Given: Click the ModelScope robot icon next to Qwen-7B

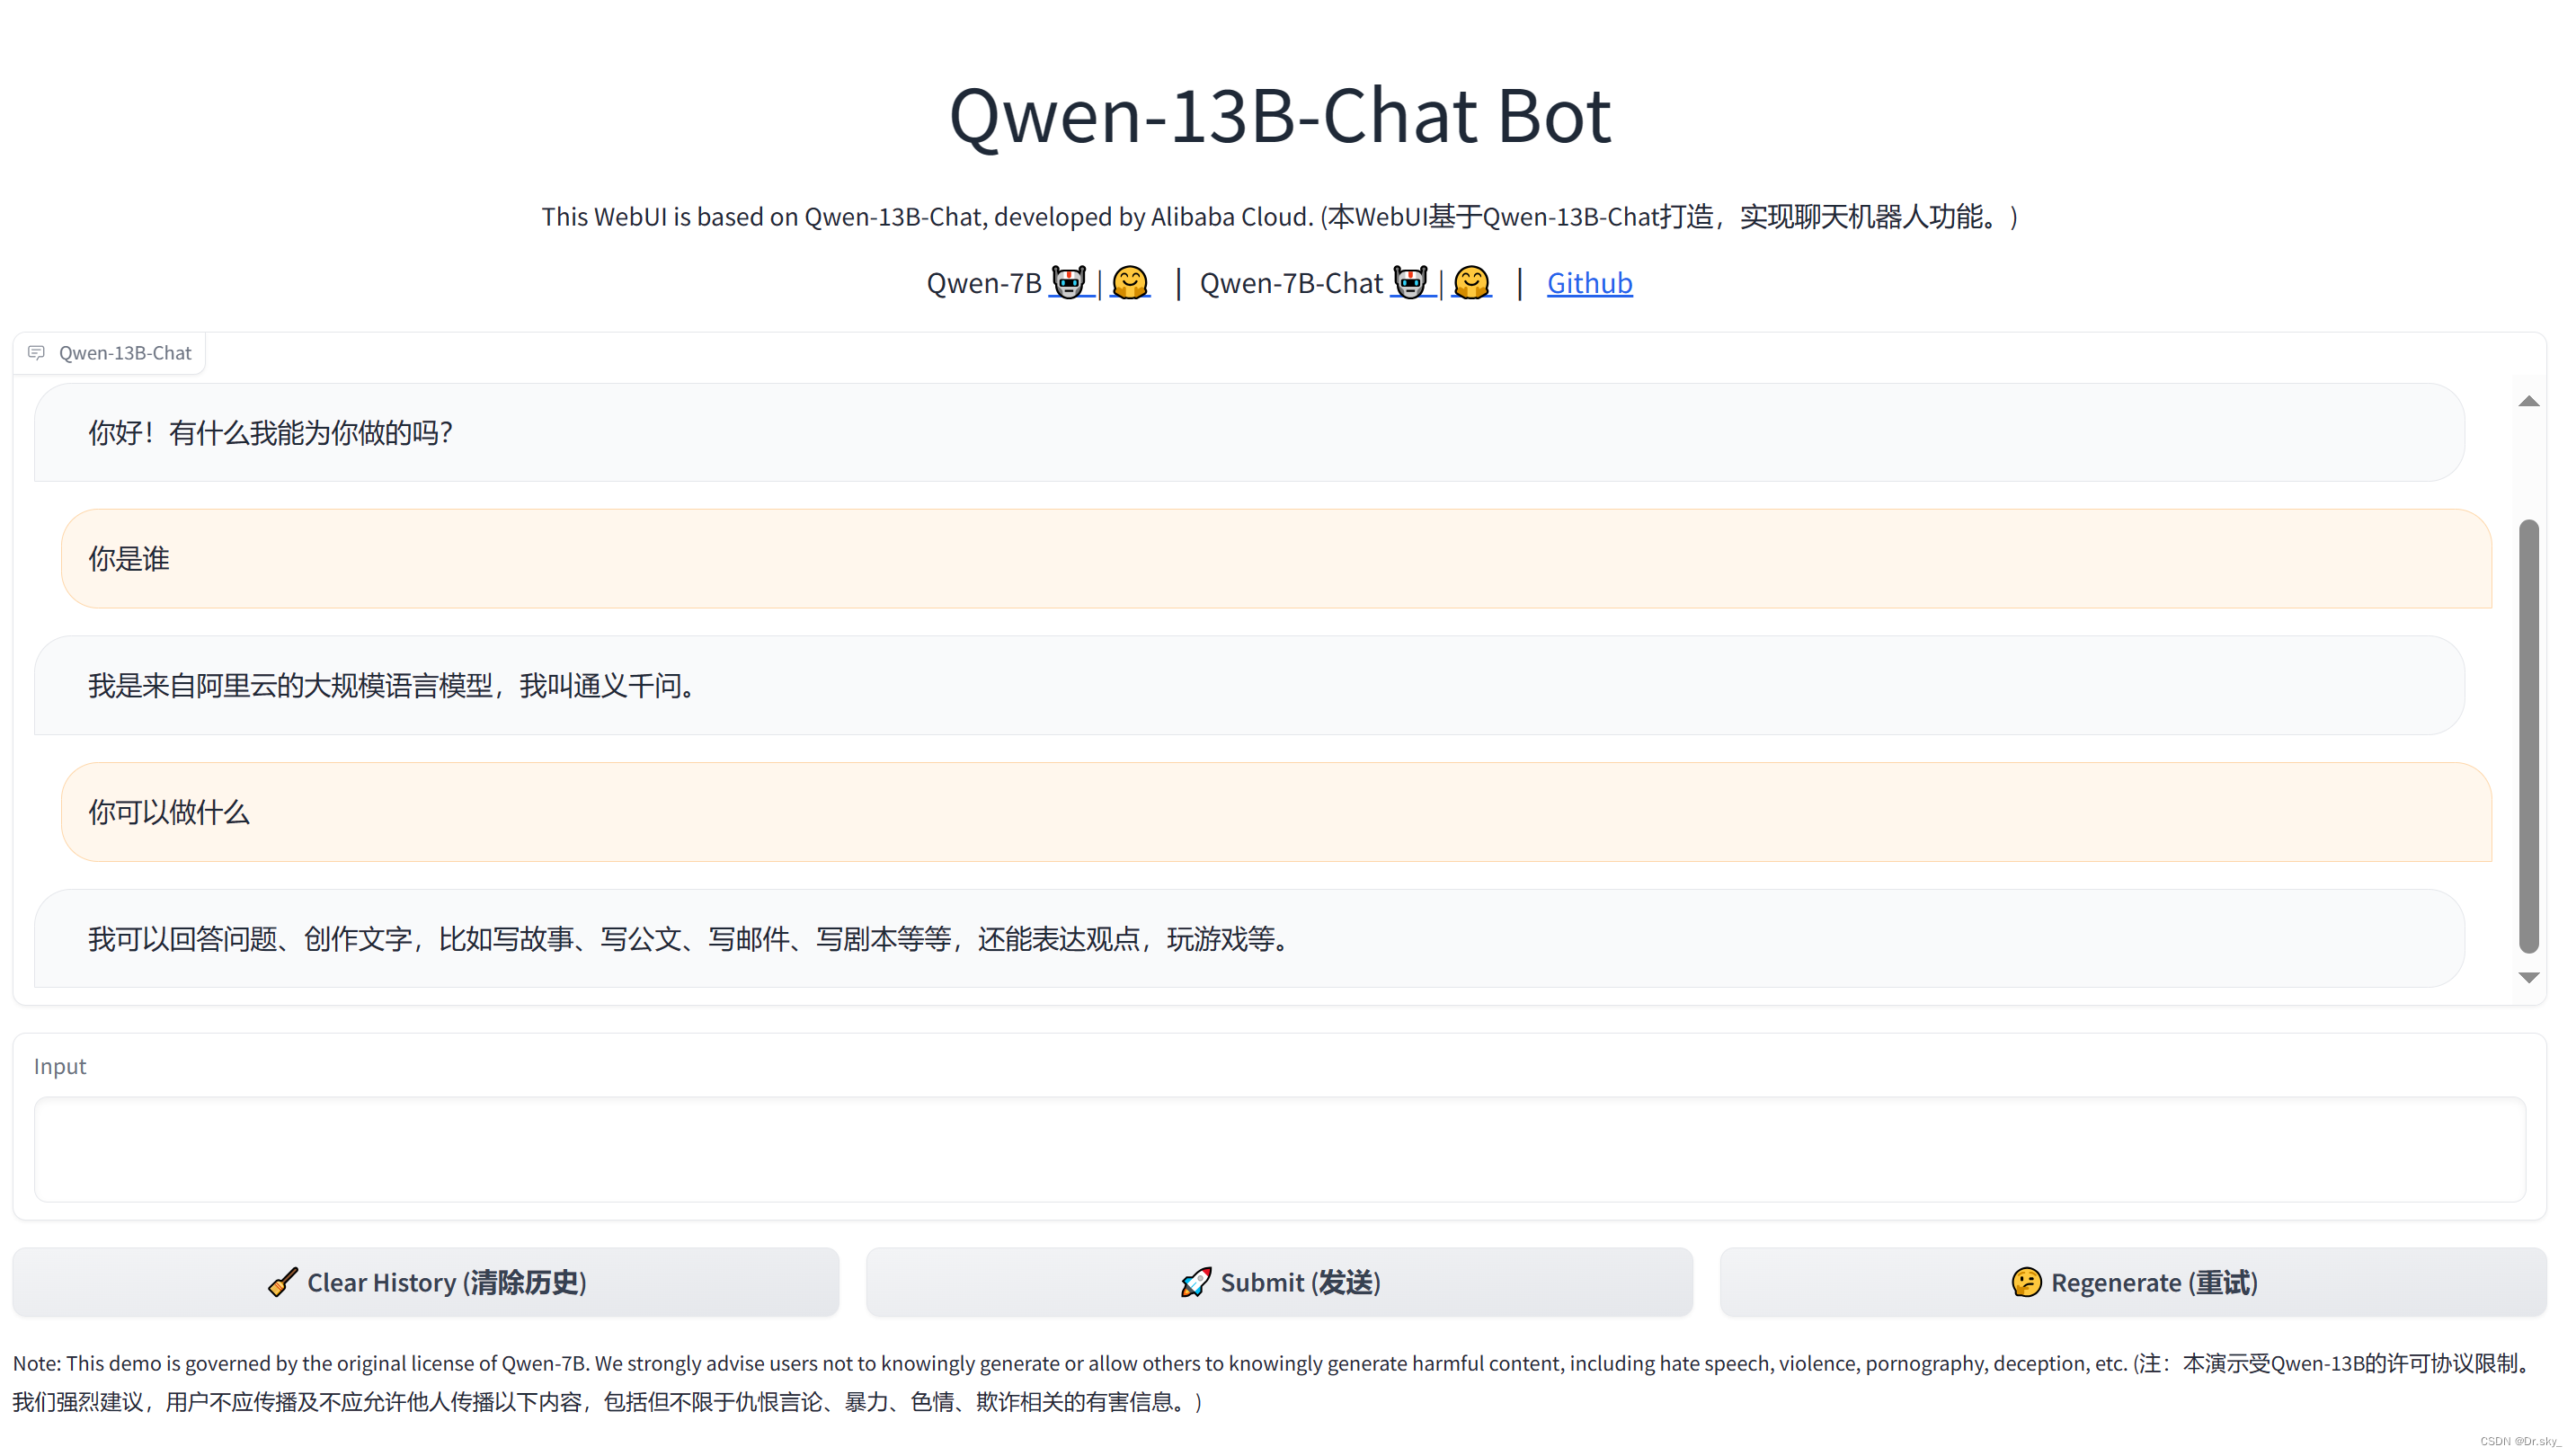Looking at the screenshot, I should 1069,283.
